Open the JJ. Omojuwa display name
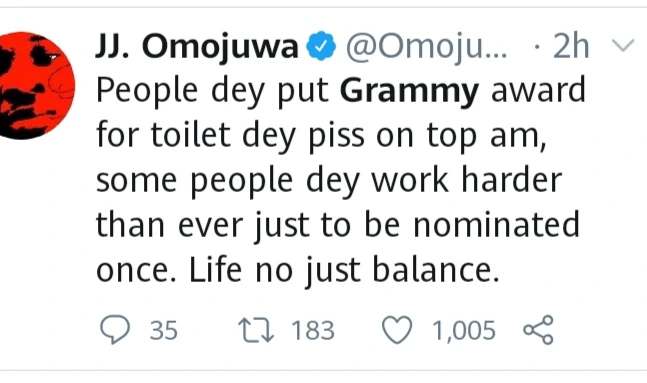The height and width of the screenshot is (383, 647). 196,47
